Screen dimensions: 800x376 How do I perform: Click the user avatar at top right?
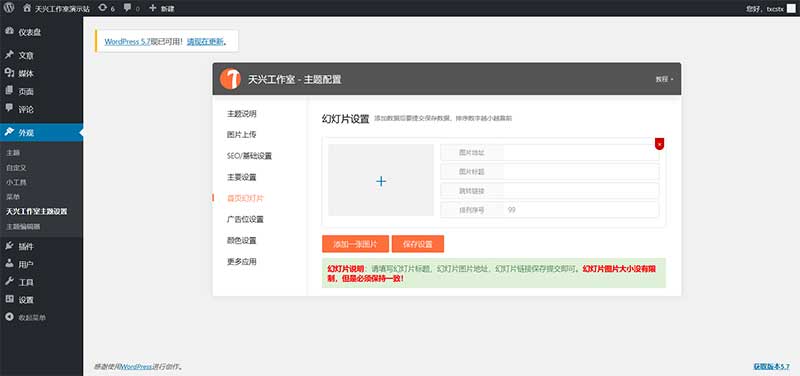click(791, 9)
